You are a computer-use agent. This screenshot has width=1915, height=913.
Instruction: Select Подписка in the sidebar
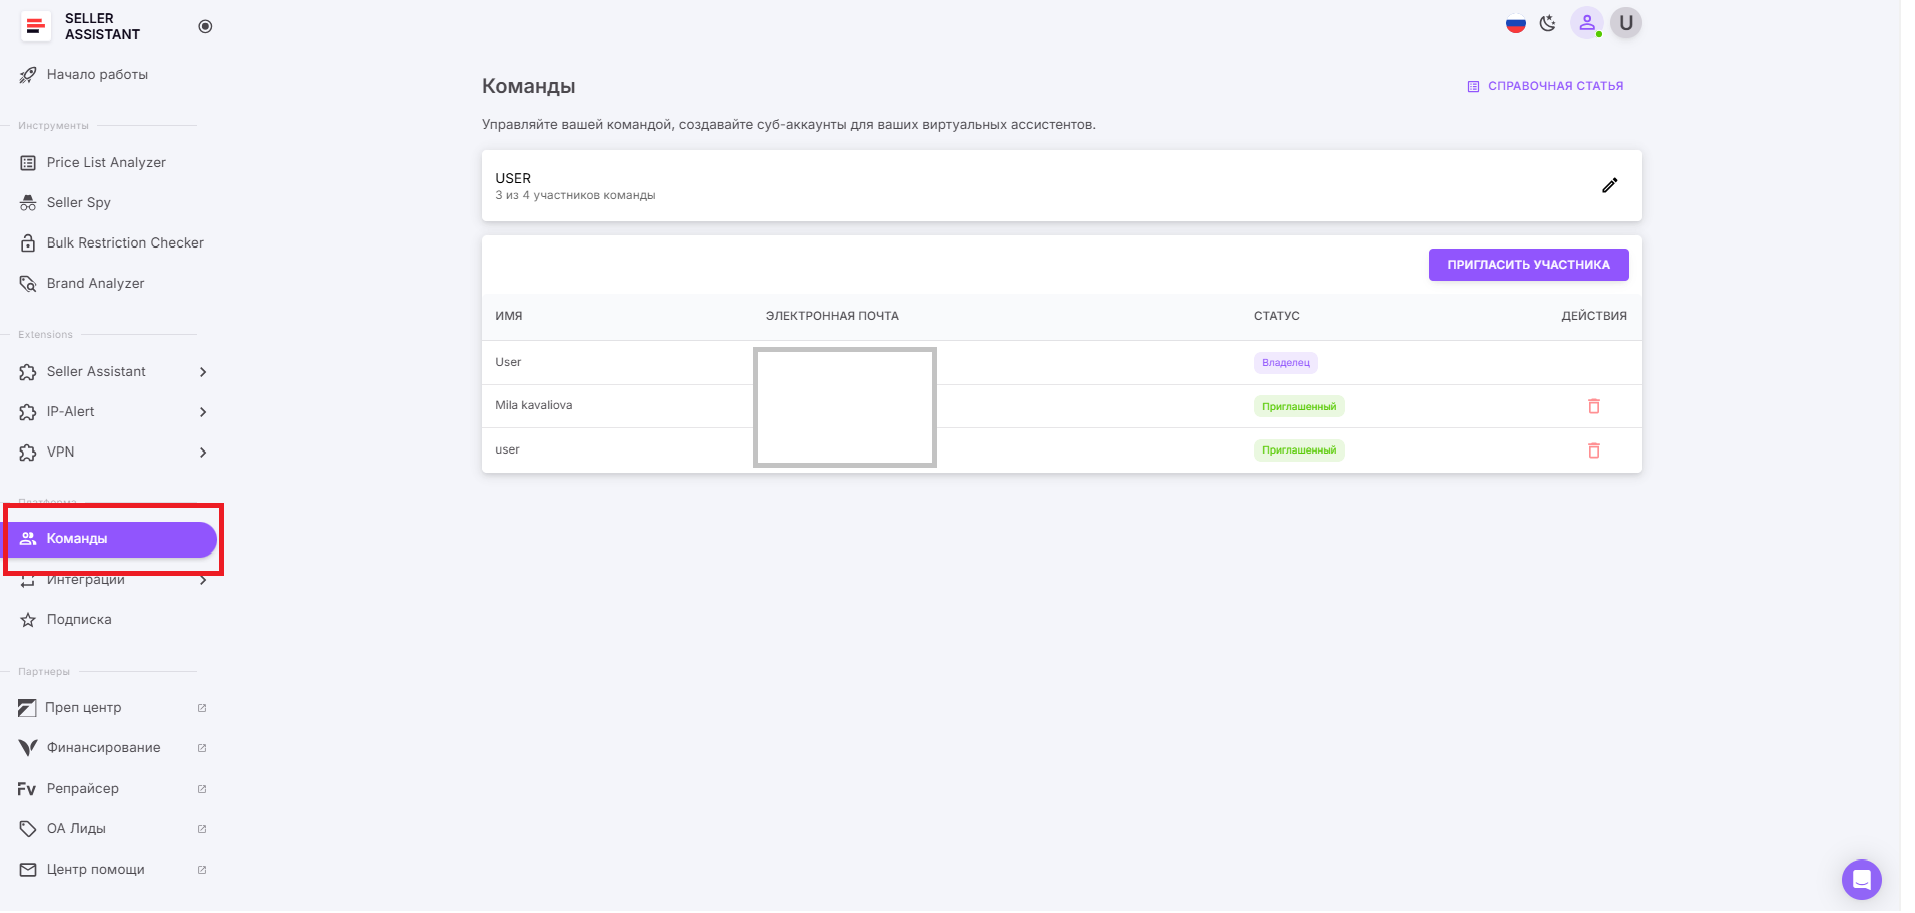(x=79, y=620)
